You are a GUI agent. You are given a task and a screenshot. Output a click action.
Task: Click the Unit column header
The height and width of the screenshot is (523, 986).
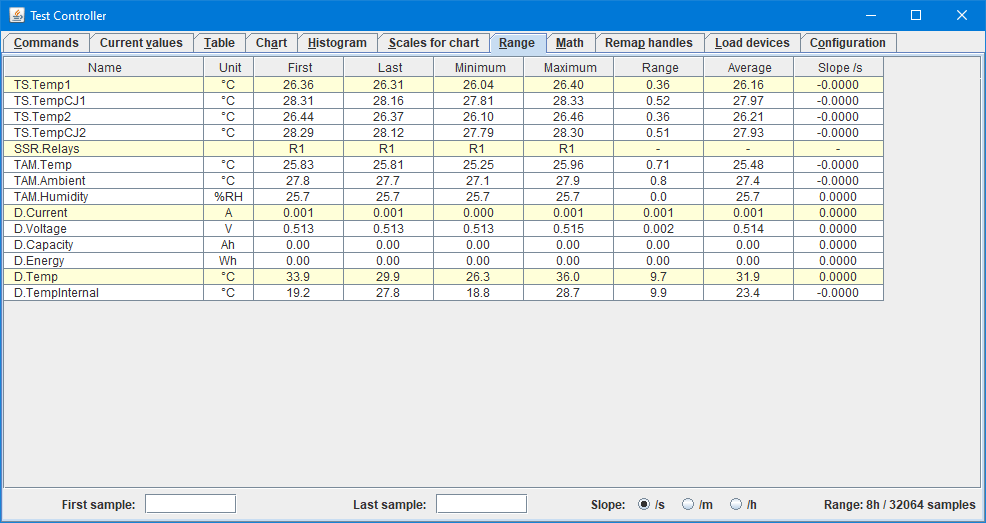tap(229, 67)
